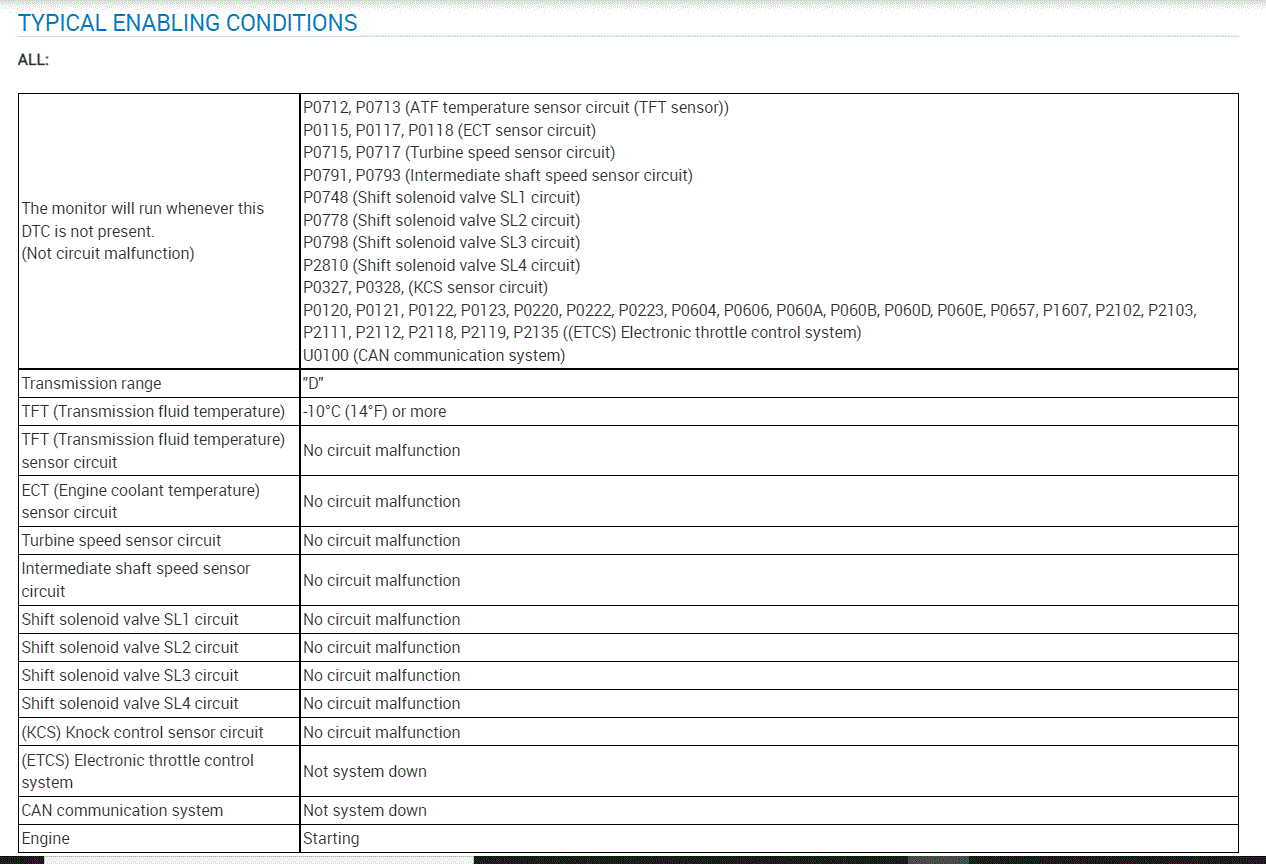Select 'No circuit malfunction' in Intermediate shaft row
The height and width of the screenshot is (864, 1266).
[382, 580]
